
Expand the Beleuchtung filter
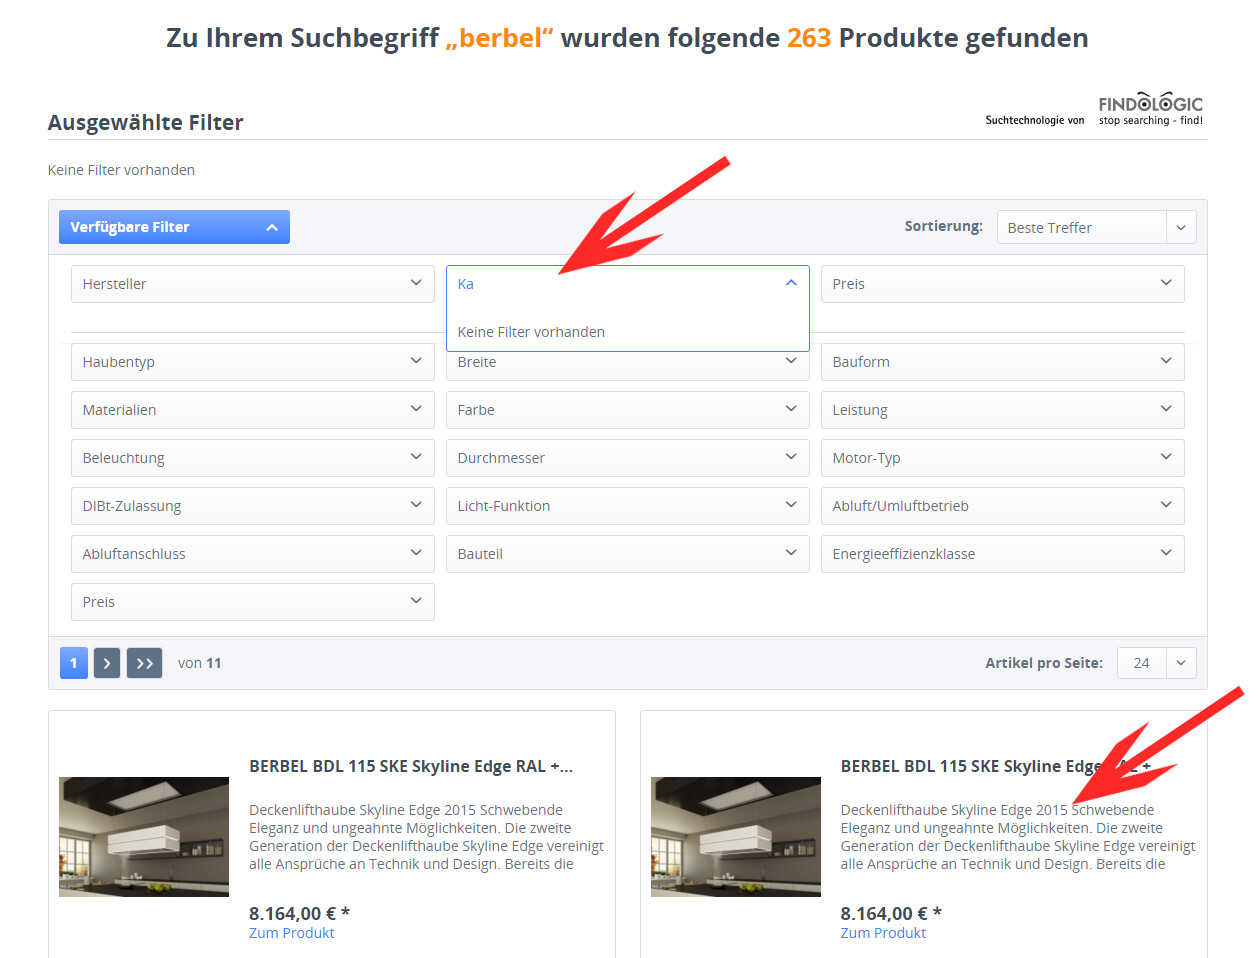coord(253,458)
